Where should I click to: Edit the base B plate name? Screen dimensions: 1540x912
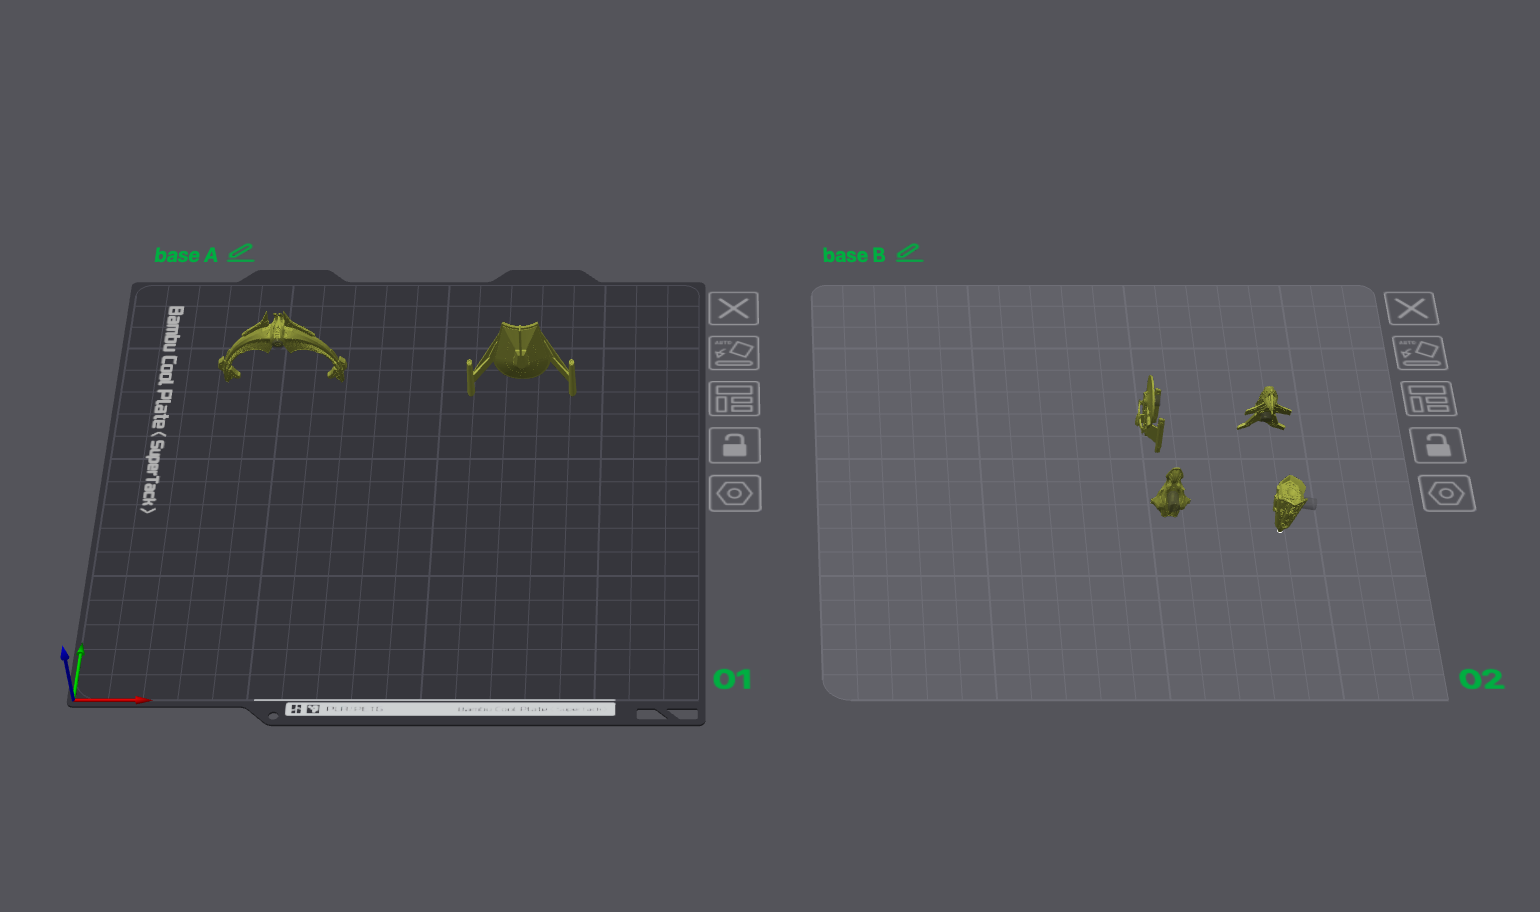(909, 253)
